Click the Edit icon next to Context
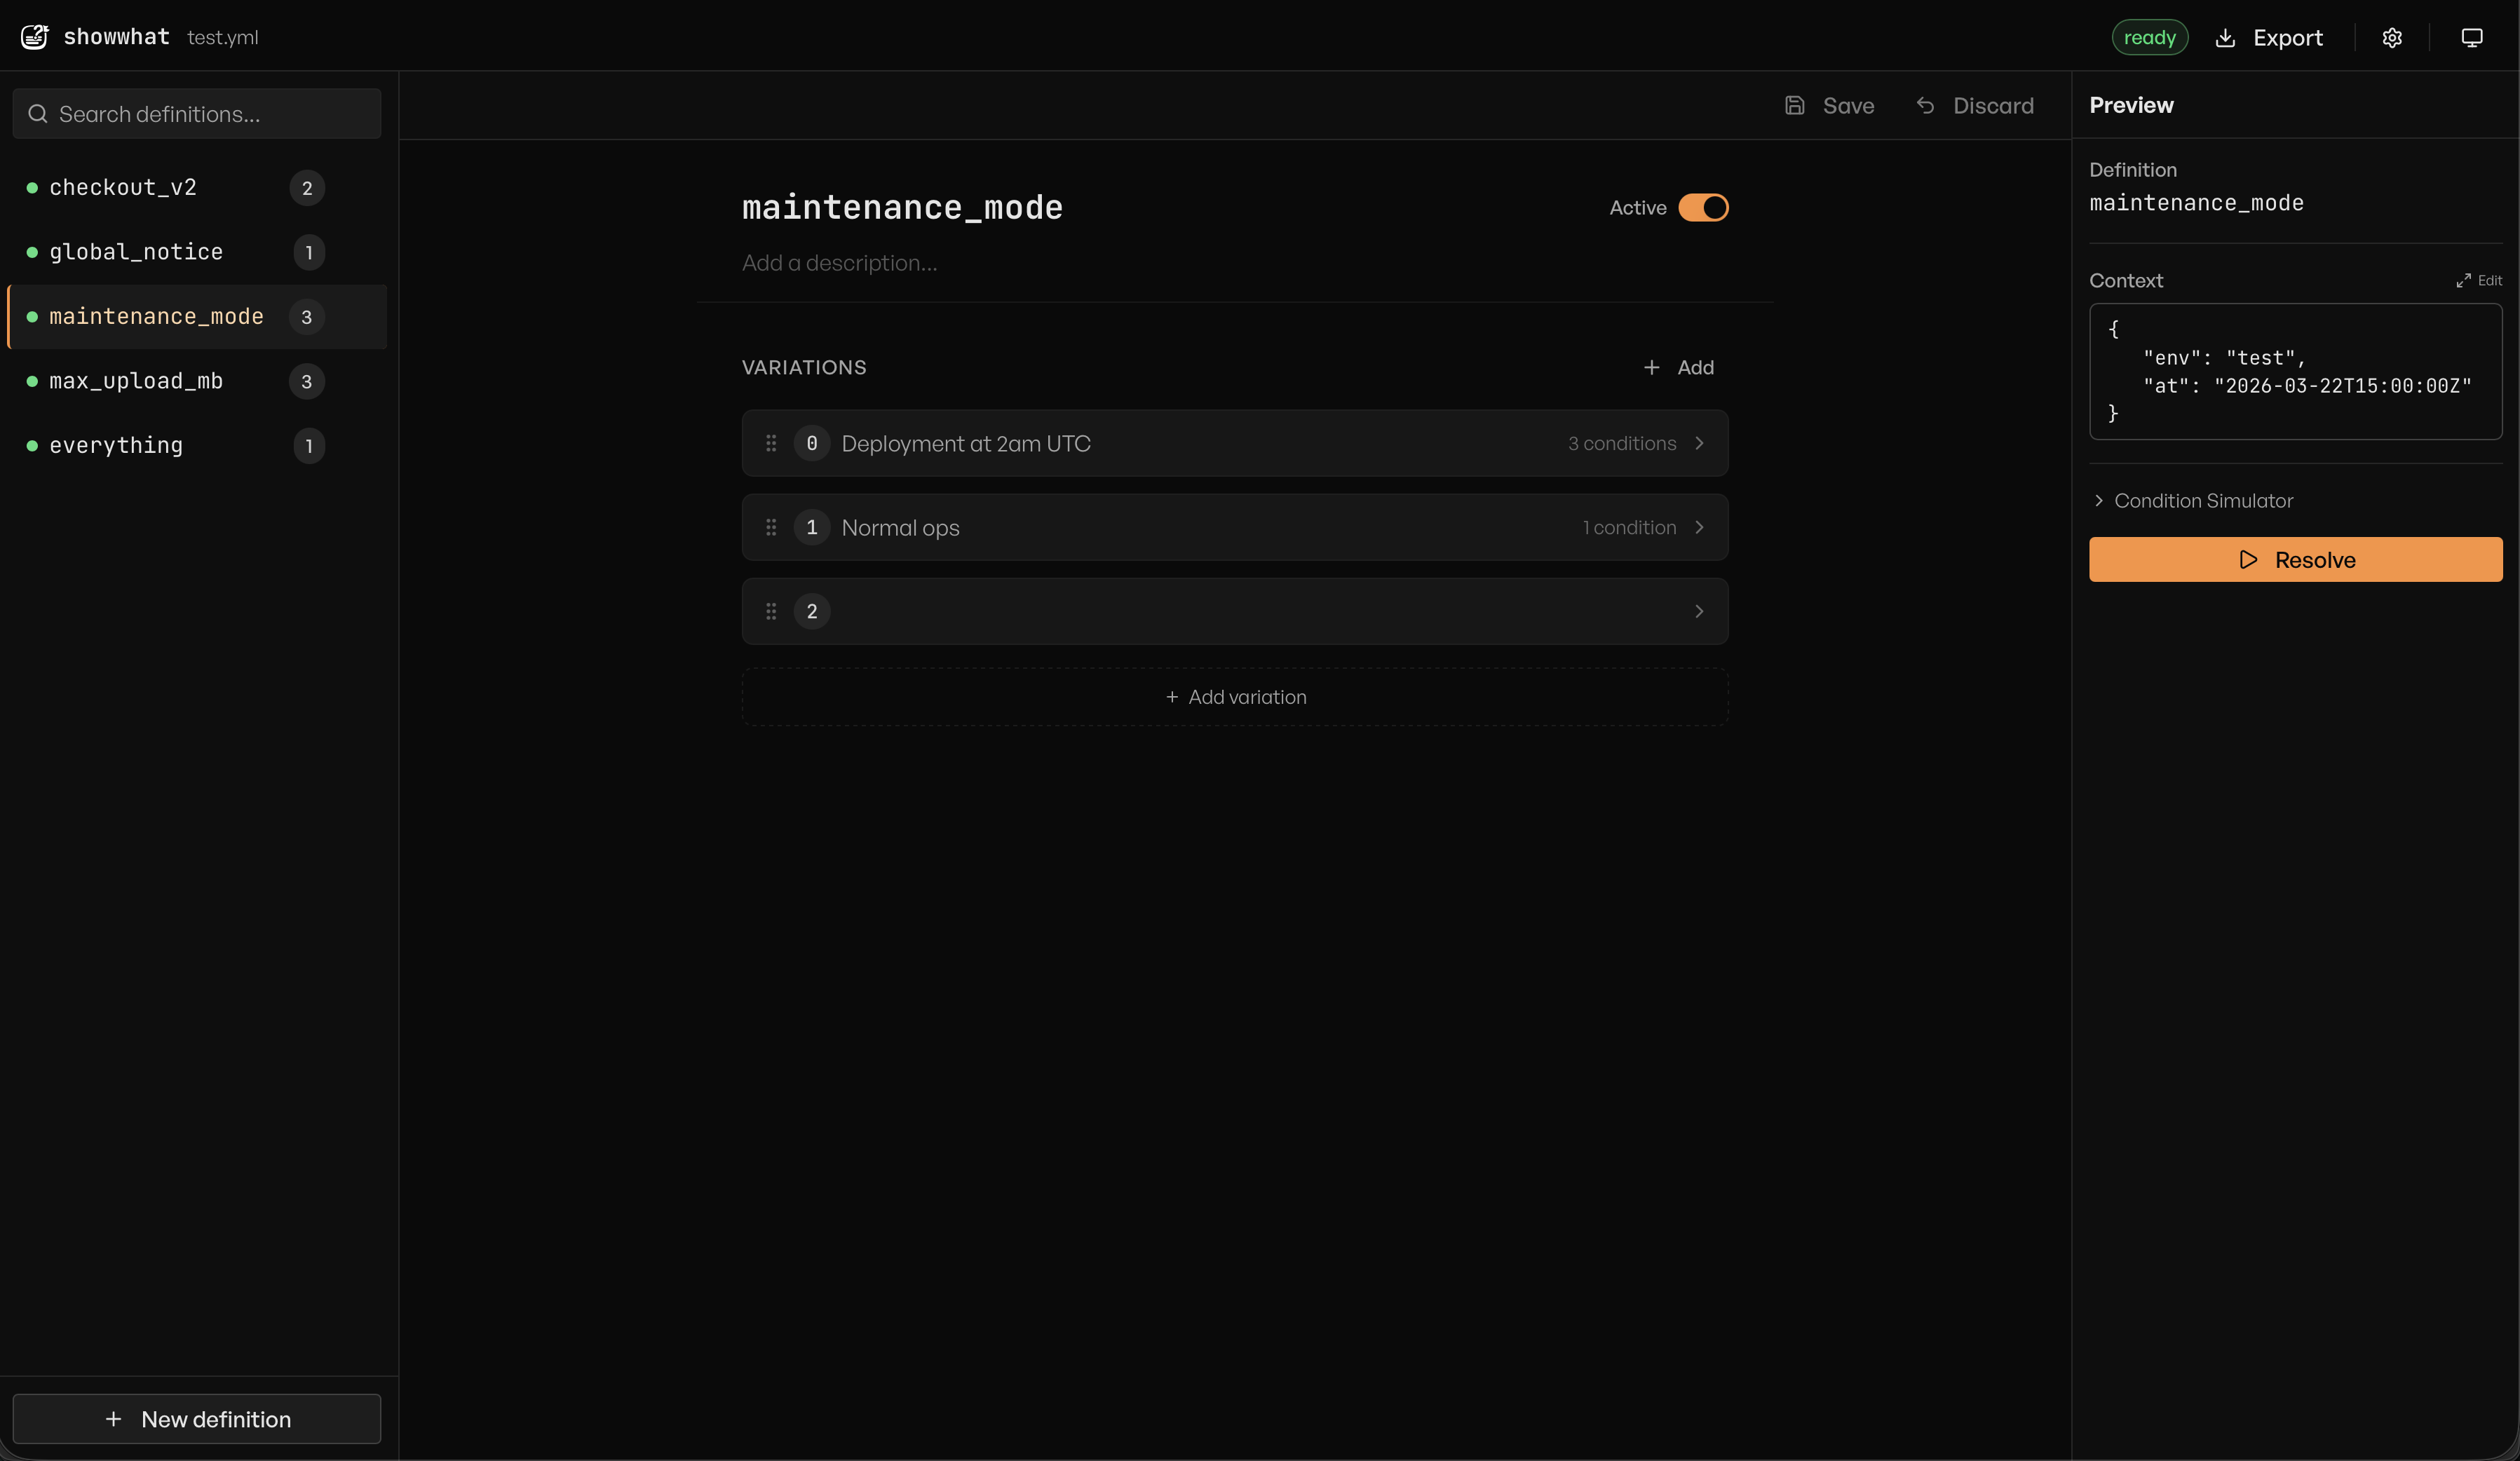This screenshot has height=1461, width=2520. (2465, 280)
